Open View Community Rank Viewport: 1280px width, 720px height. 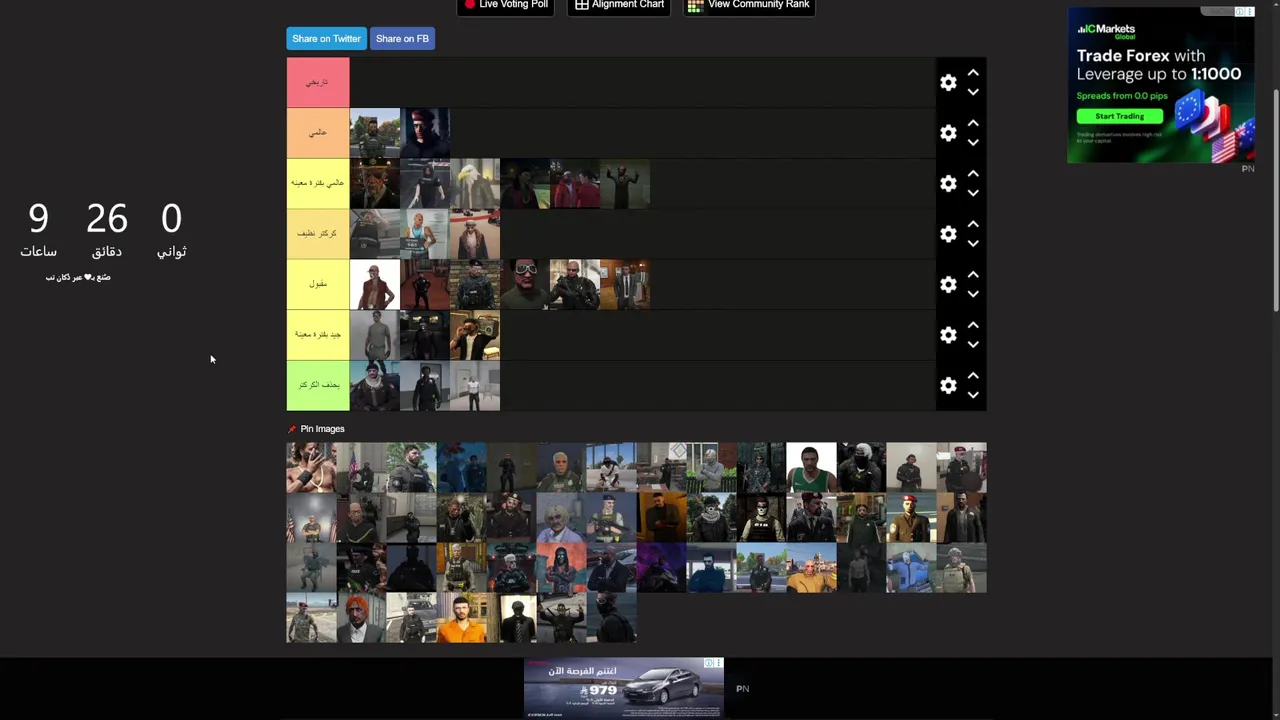pos(749,5)
